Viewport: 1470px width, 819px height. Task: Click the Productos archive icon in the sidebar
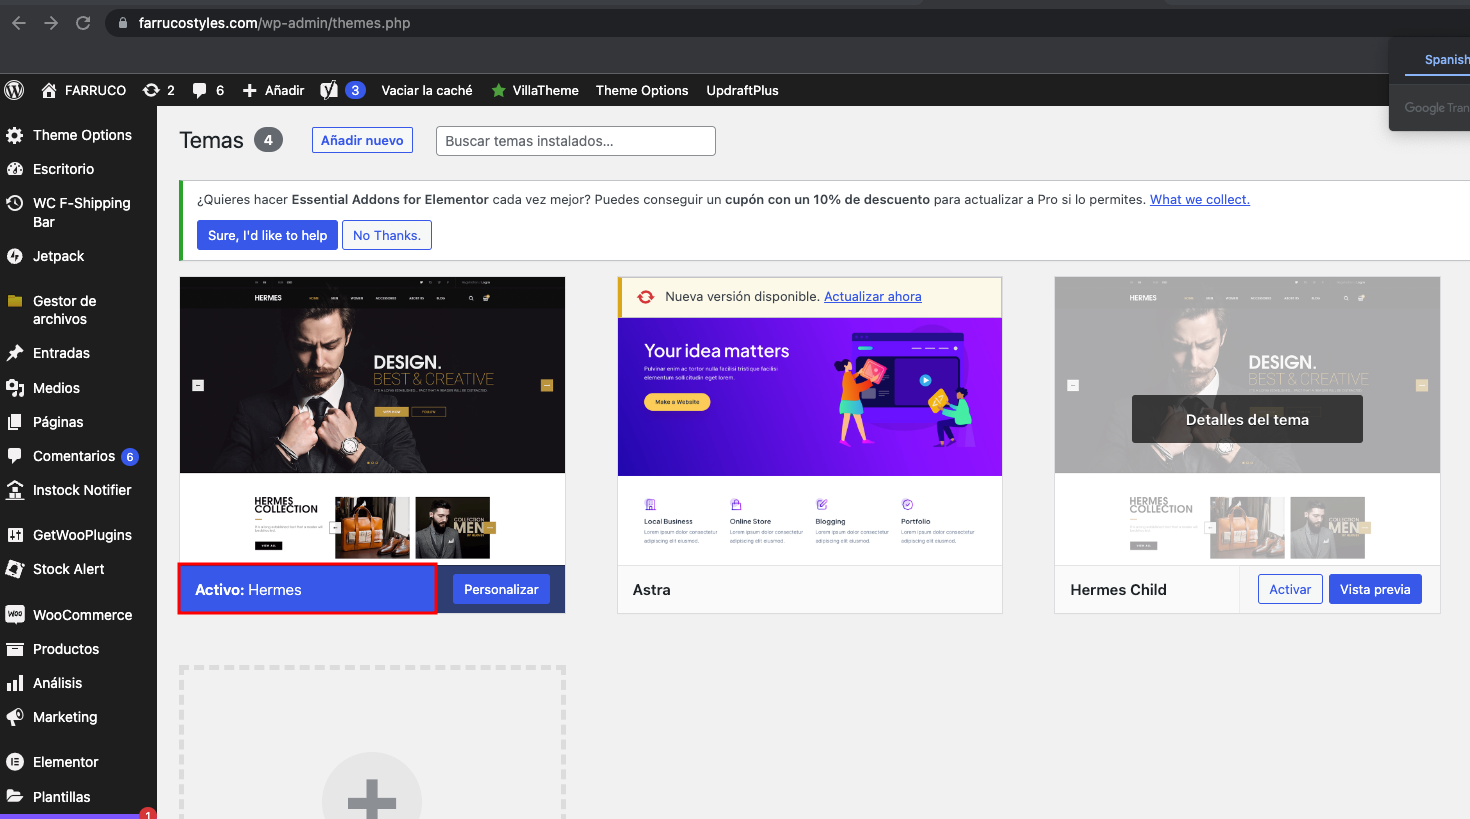(15, 649)
